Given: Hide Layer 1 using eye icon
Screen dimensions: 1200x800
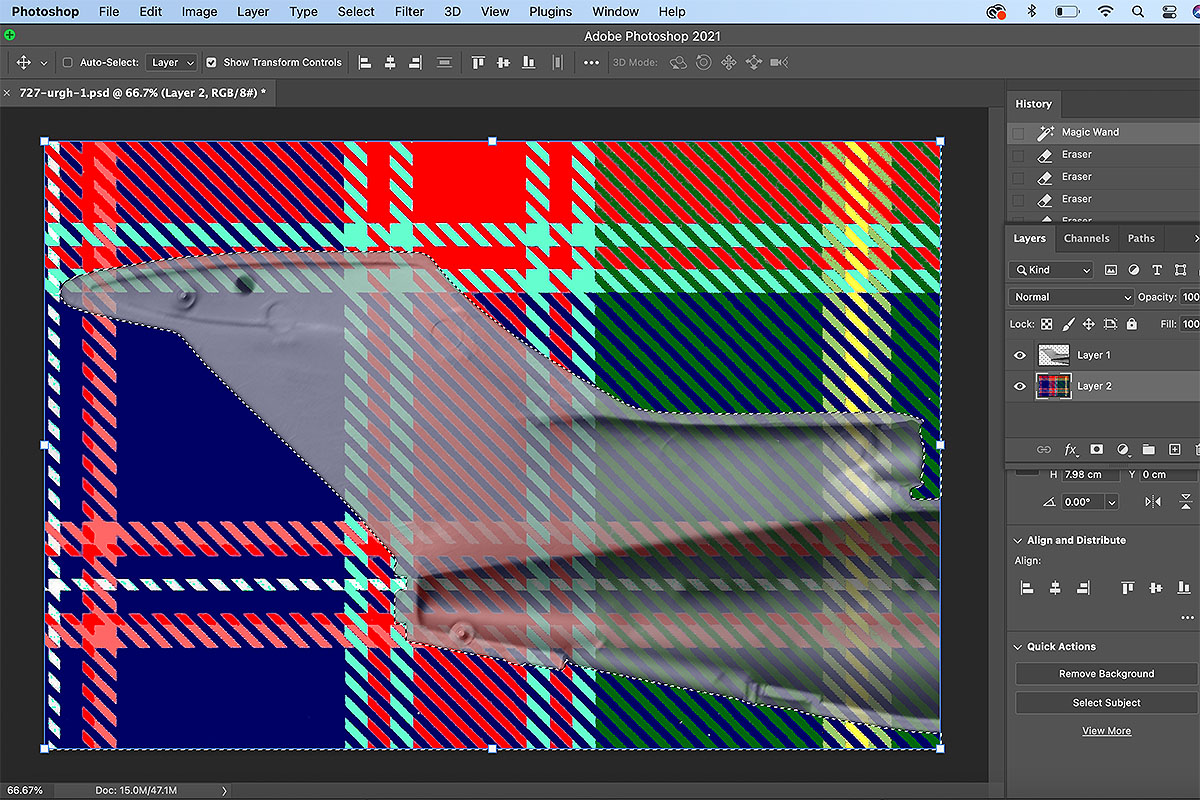Looking at the screenshot, I should point(1020,355).
